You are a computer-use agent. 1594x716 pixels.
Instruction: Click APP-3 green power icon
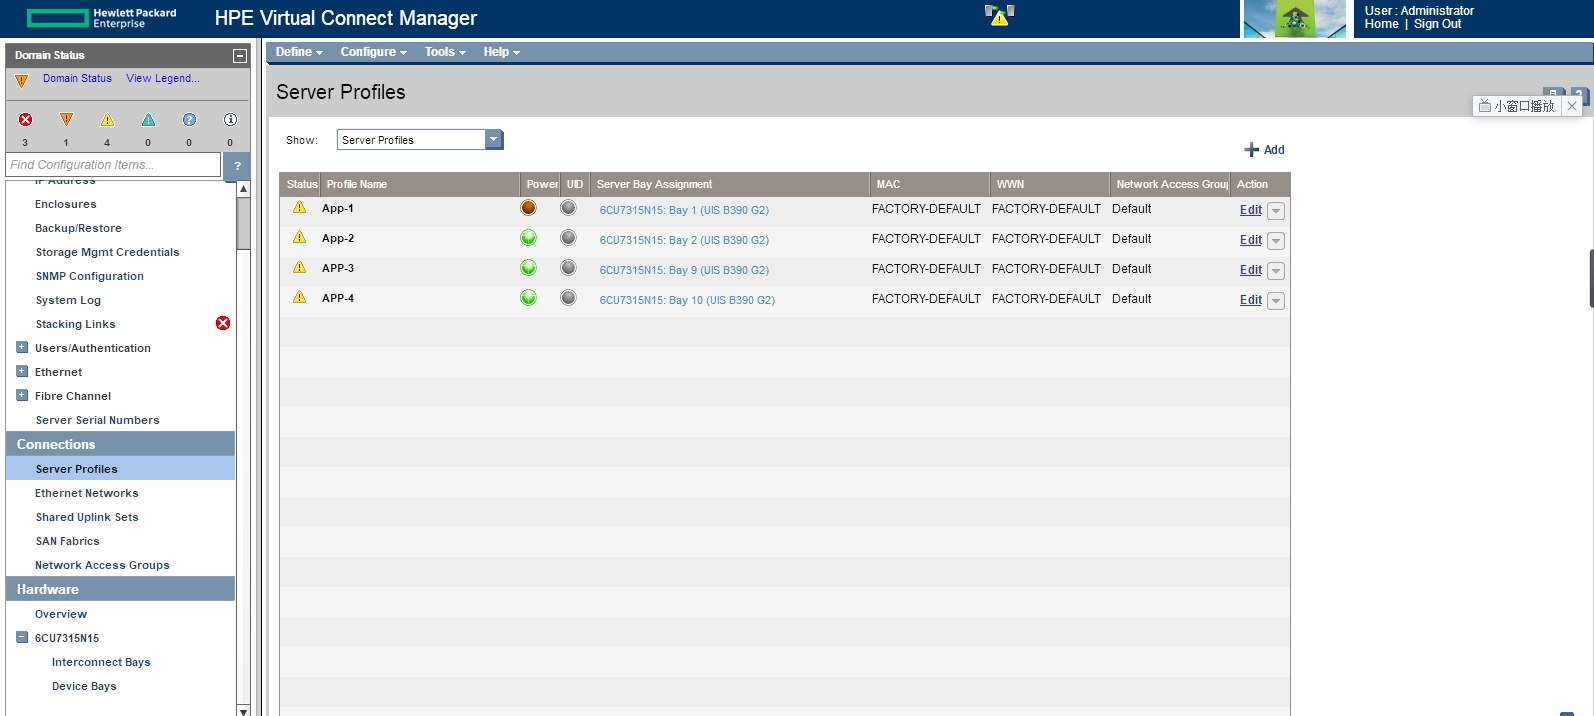point(528,268)
